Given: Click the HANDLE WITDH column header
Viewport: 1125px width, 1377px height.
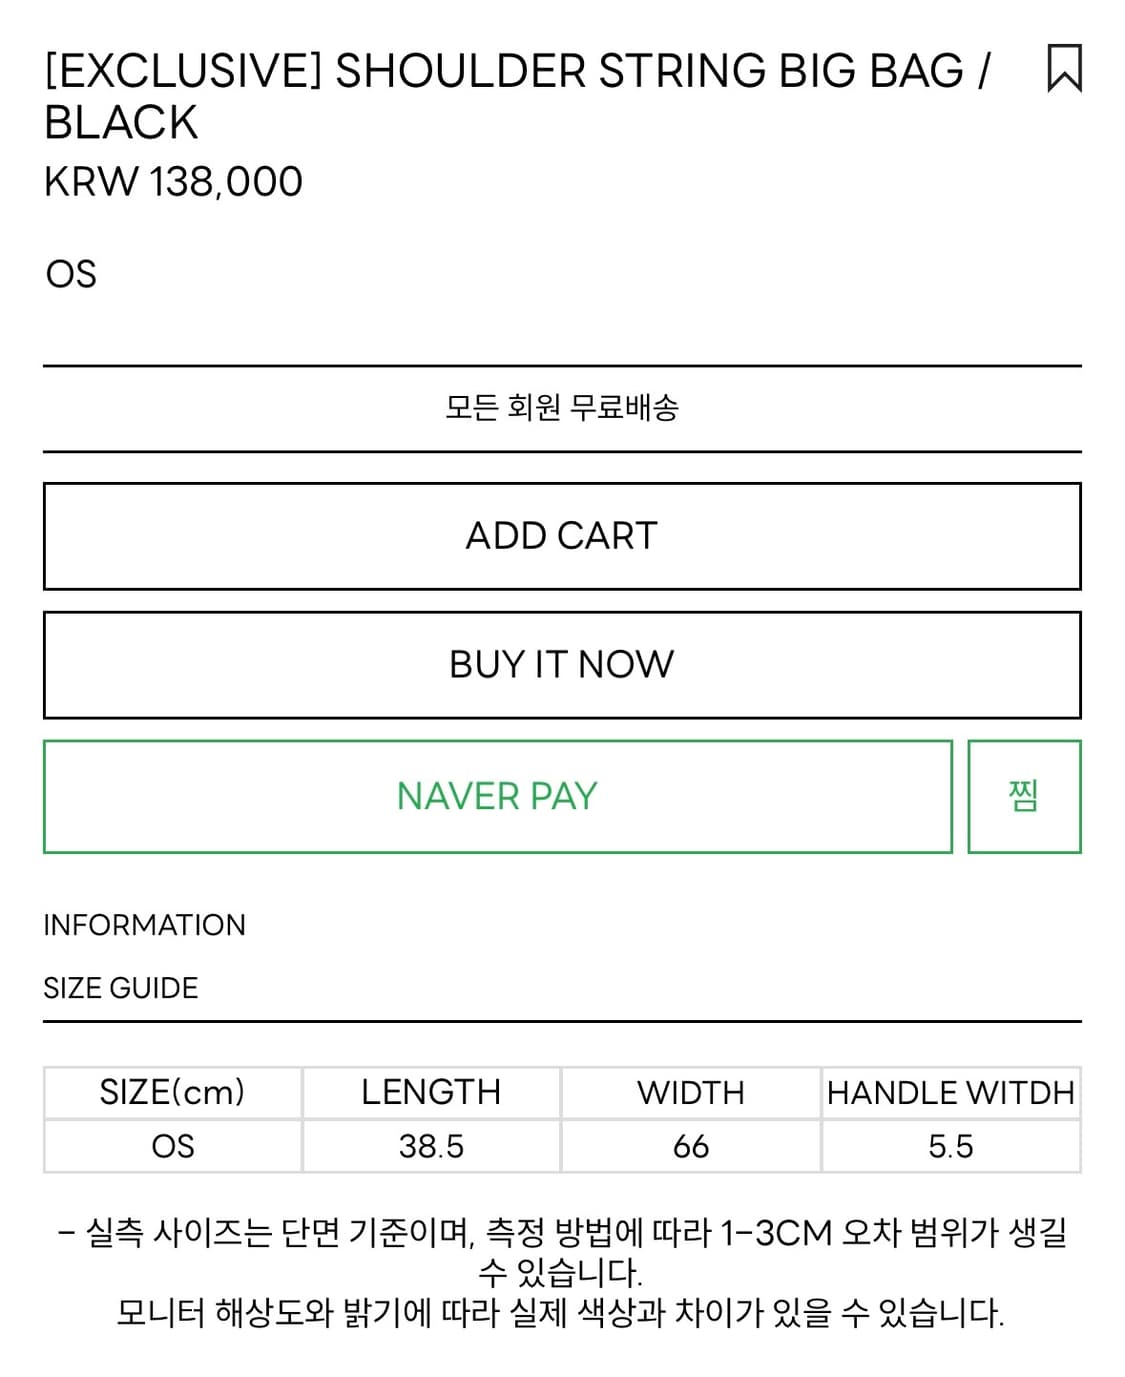Looking at the screenshot, I should pos(950,1092).
